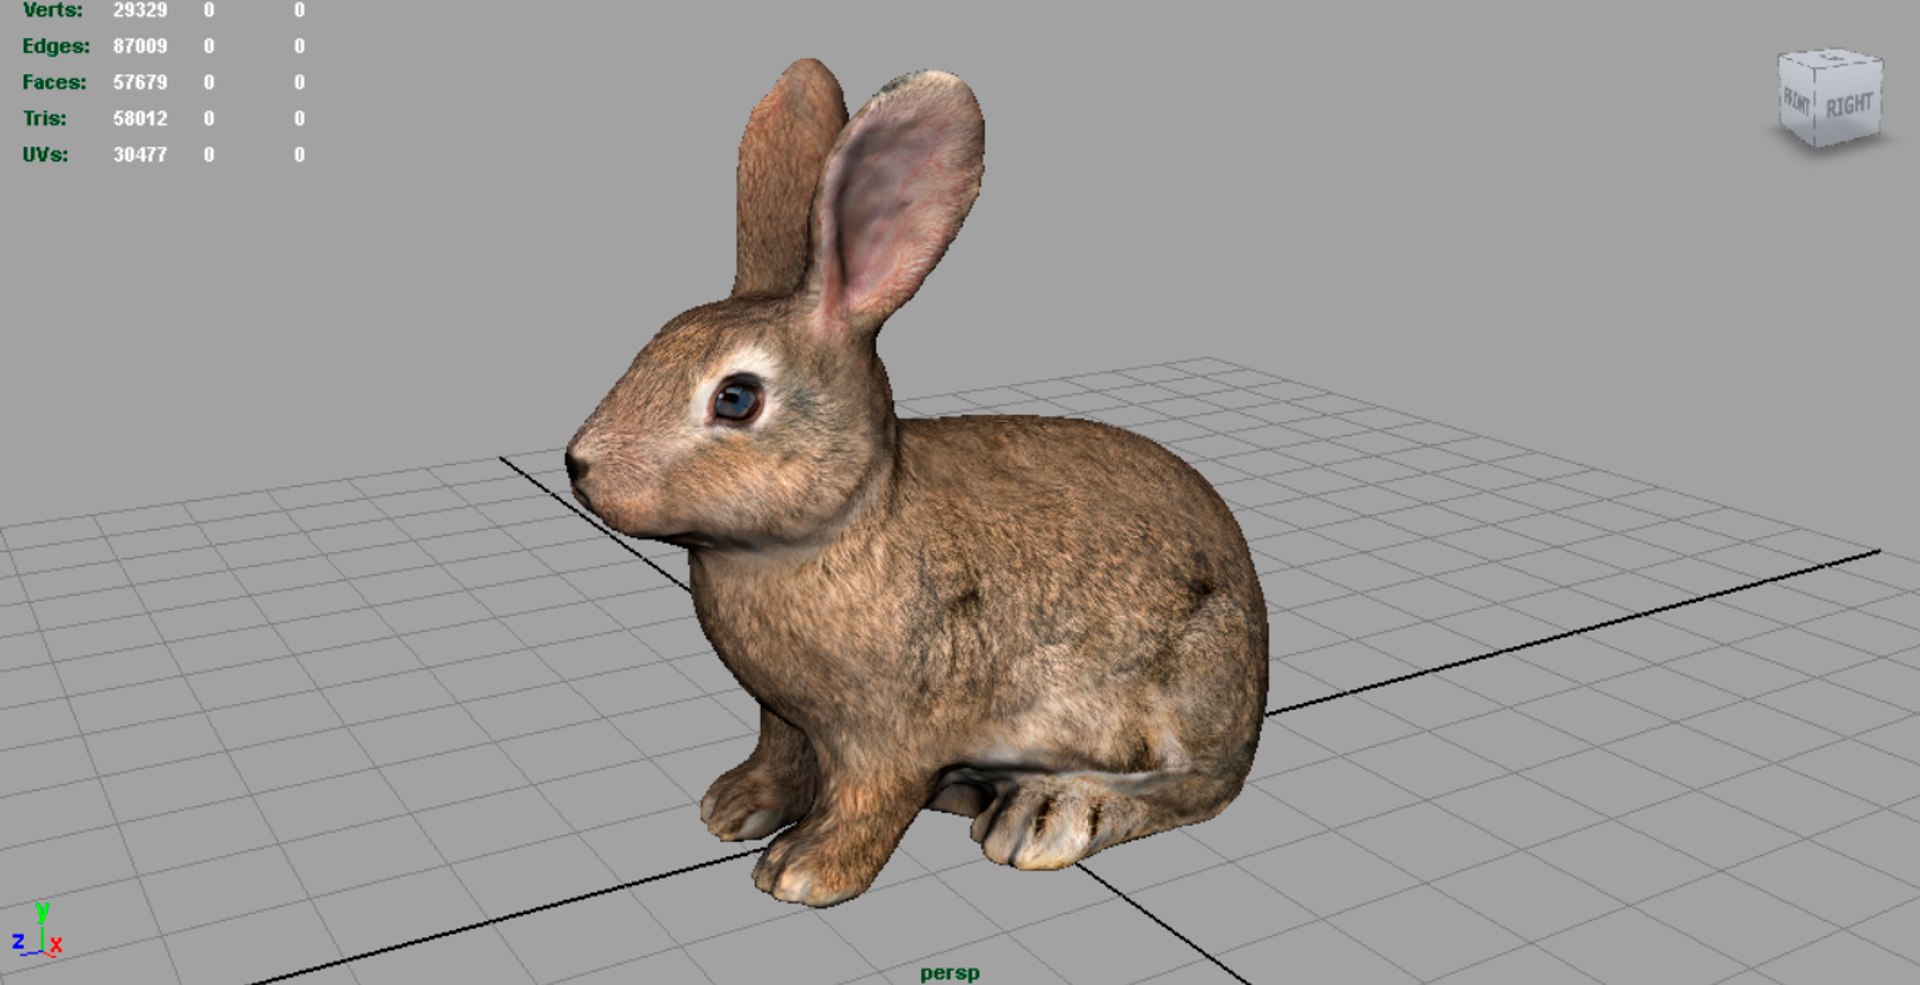The image size is (1920, 985).
Task: Click the triangle count value 58012
Action: (140, 118)
